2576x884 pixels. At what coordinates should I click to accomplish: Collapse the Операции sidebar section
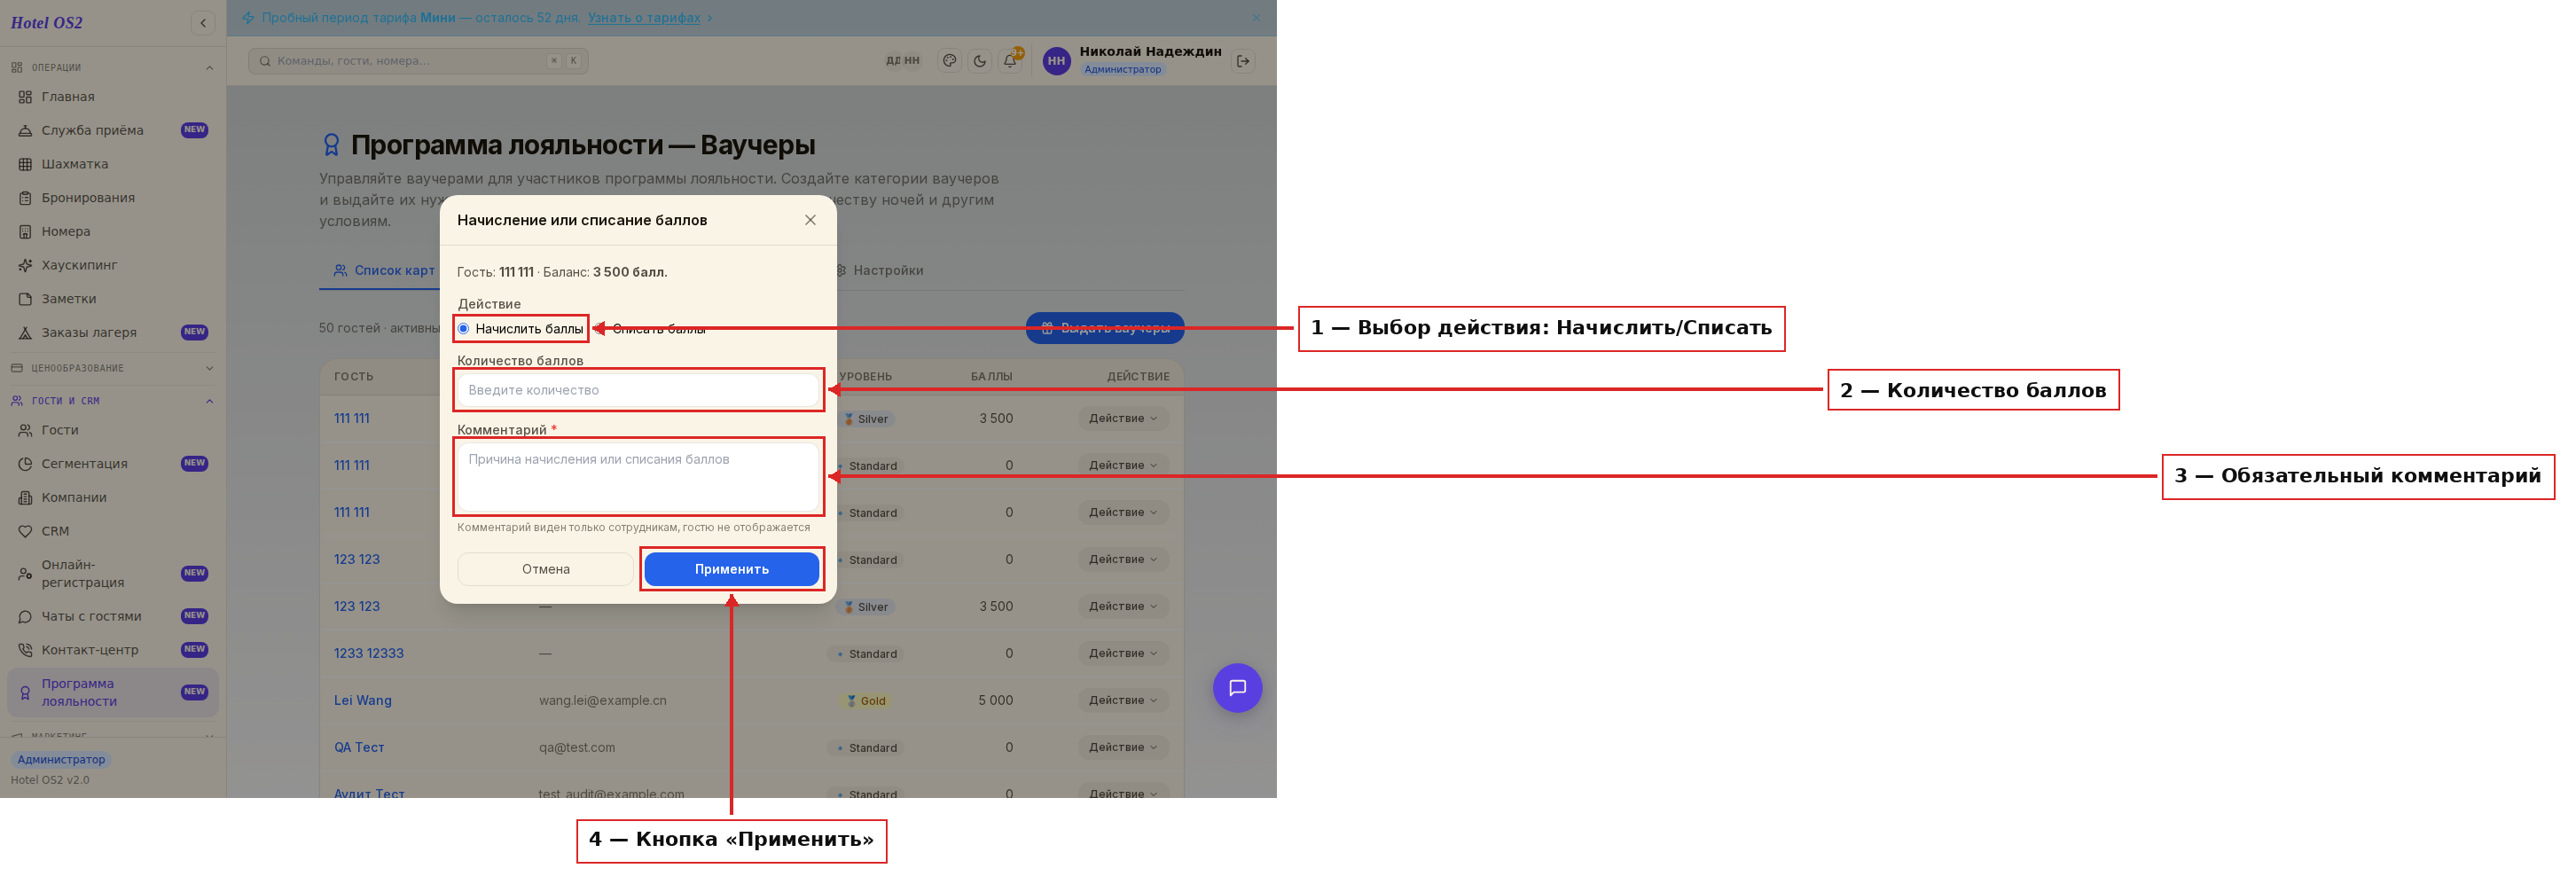pyautogui.click(x=112, y=68)
